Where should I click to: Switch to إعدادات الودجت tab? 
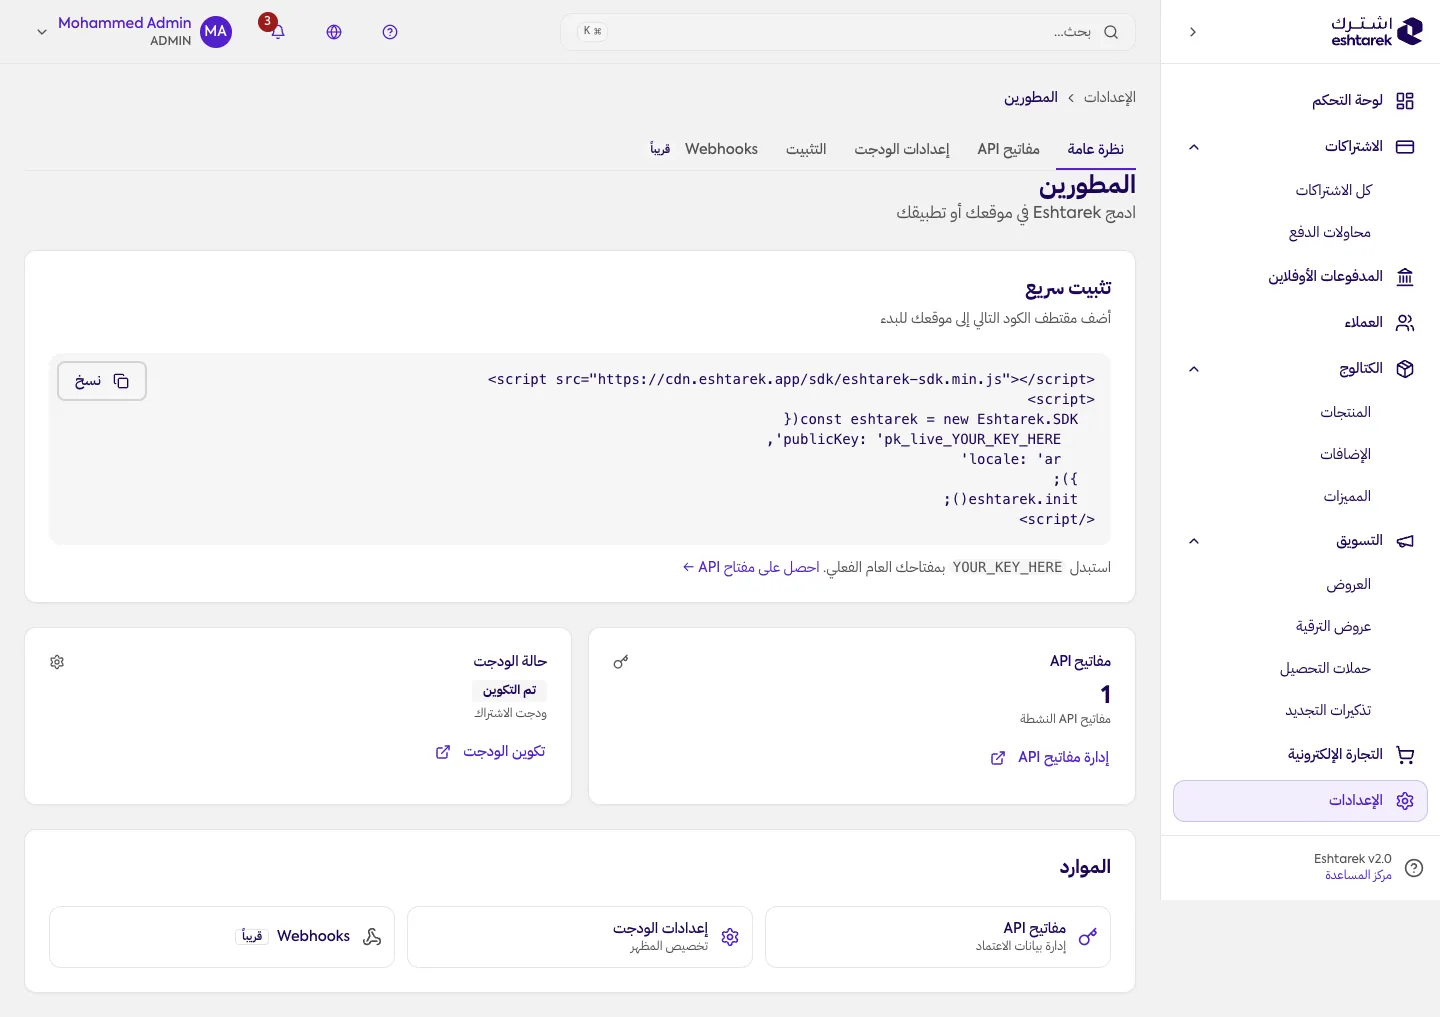(x=902, y=149)
